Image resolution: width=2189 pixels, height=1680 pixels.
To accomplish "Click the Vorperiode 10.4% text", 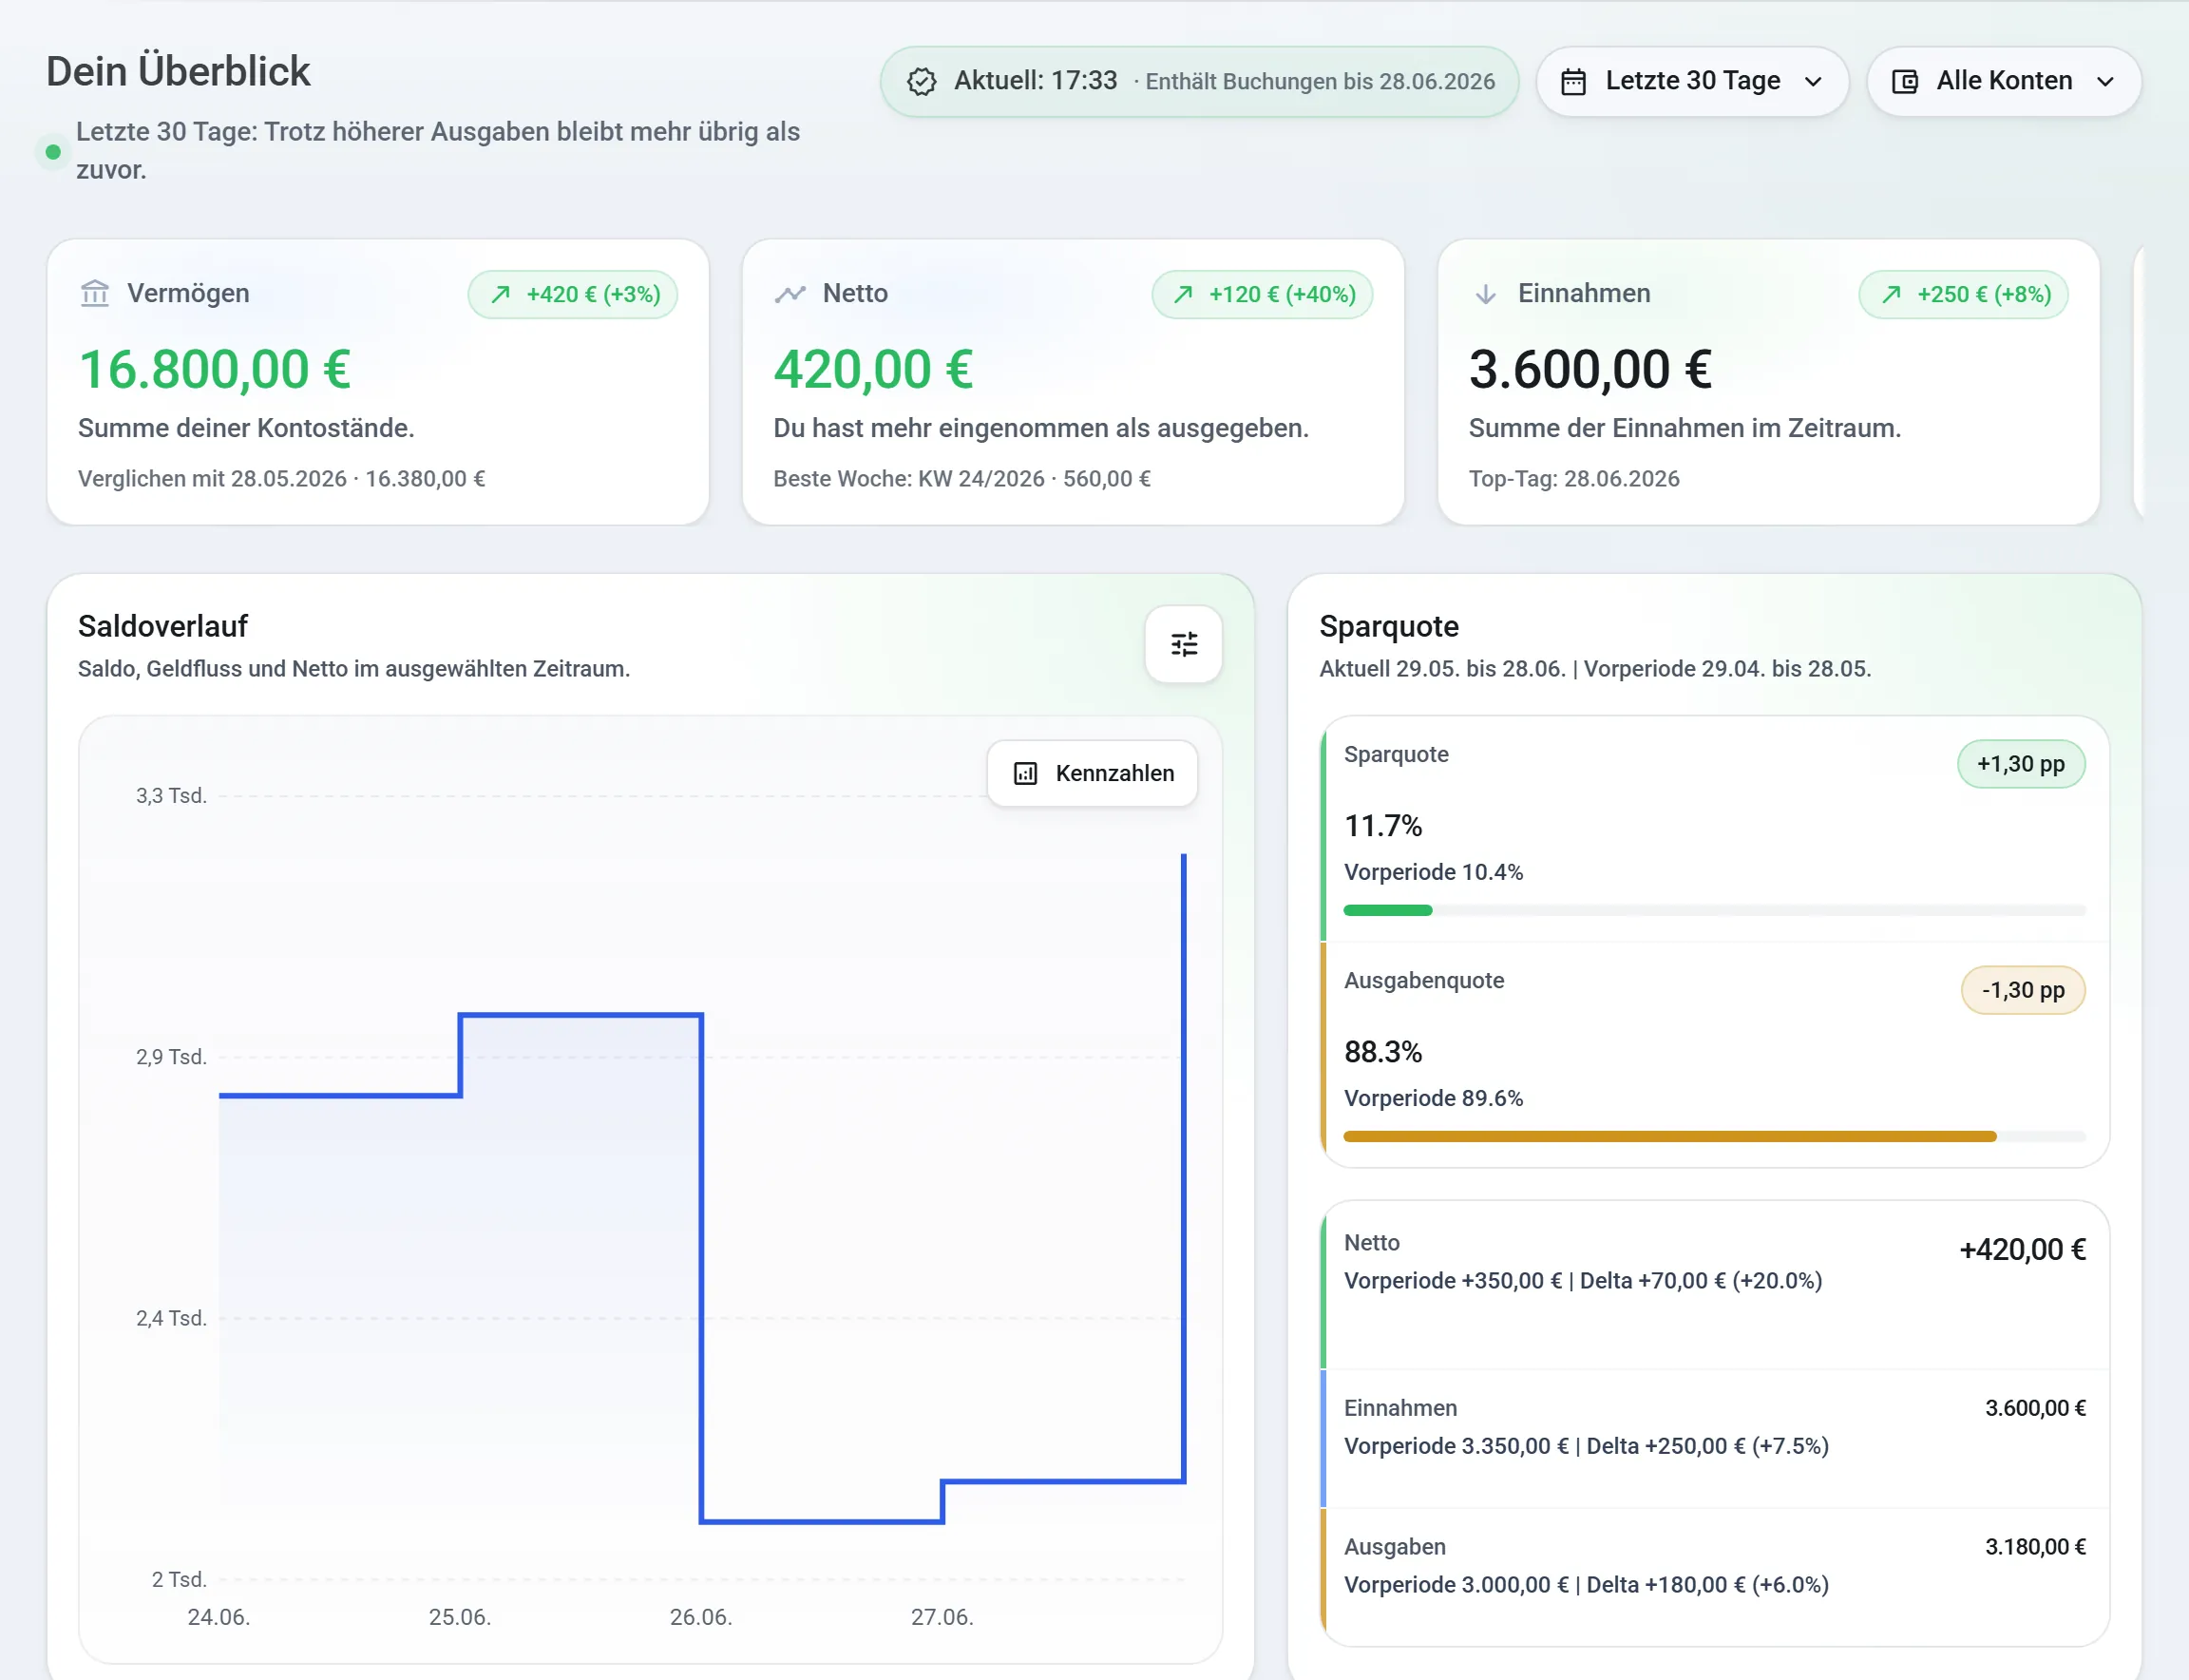I will [1433, 872].
